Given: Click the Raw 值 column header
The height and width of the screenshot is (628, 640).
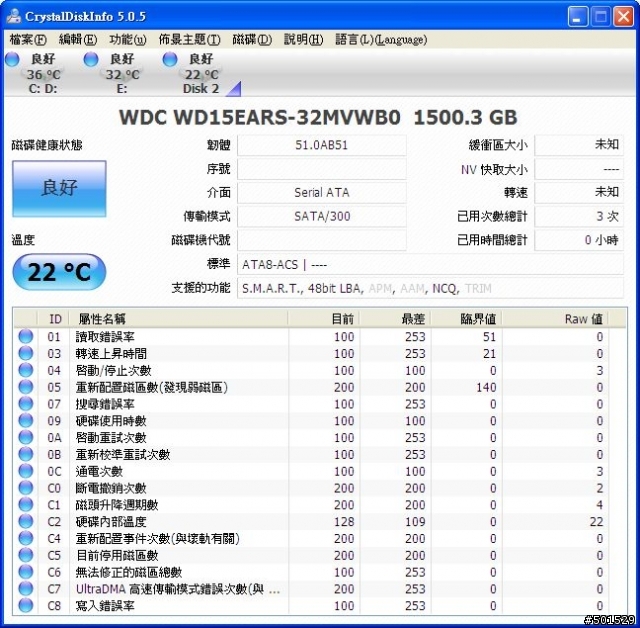Looking at the screenshot, I should pos(555,319).
